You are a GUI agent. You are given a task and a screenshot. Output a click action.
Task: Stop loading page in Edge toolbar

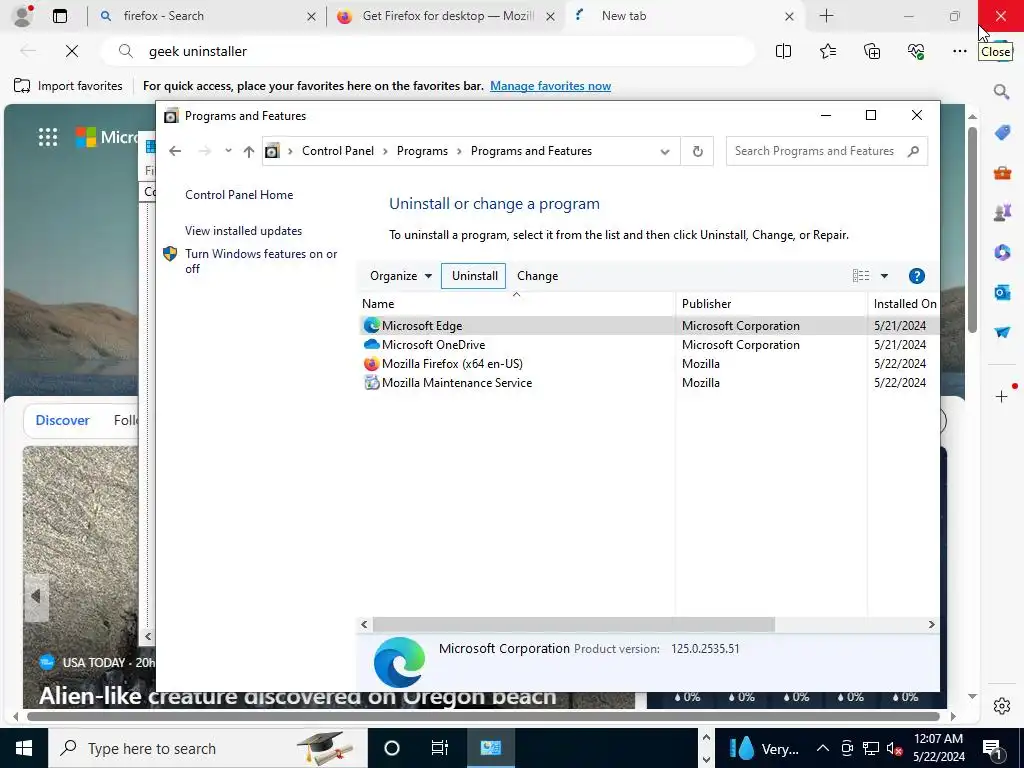coord(72,51)
